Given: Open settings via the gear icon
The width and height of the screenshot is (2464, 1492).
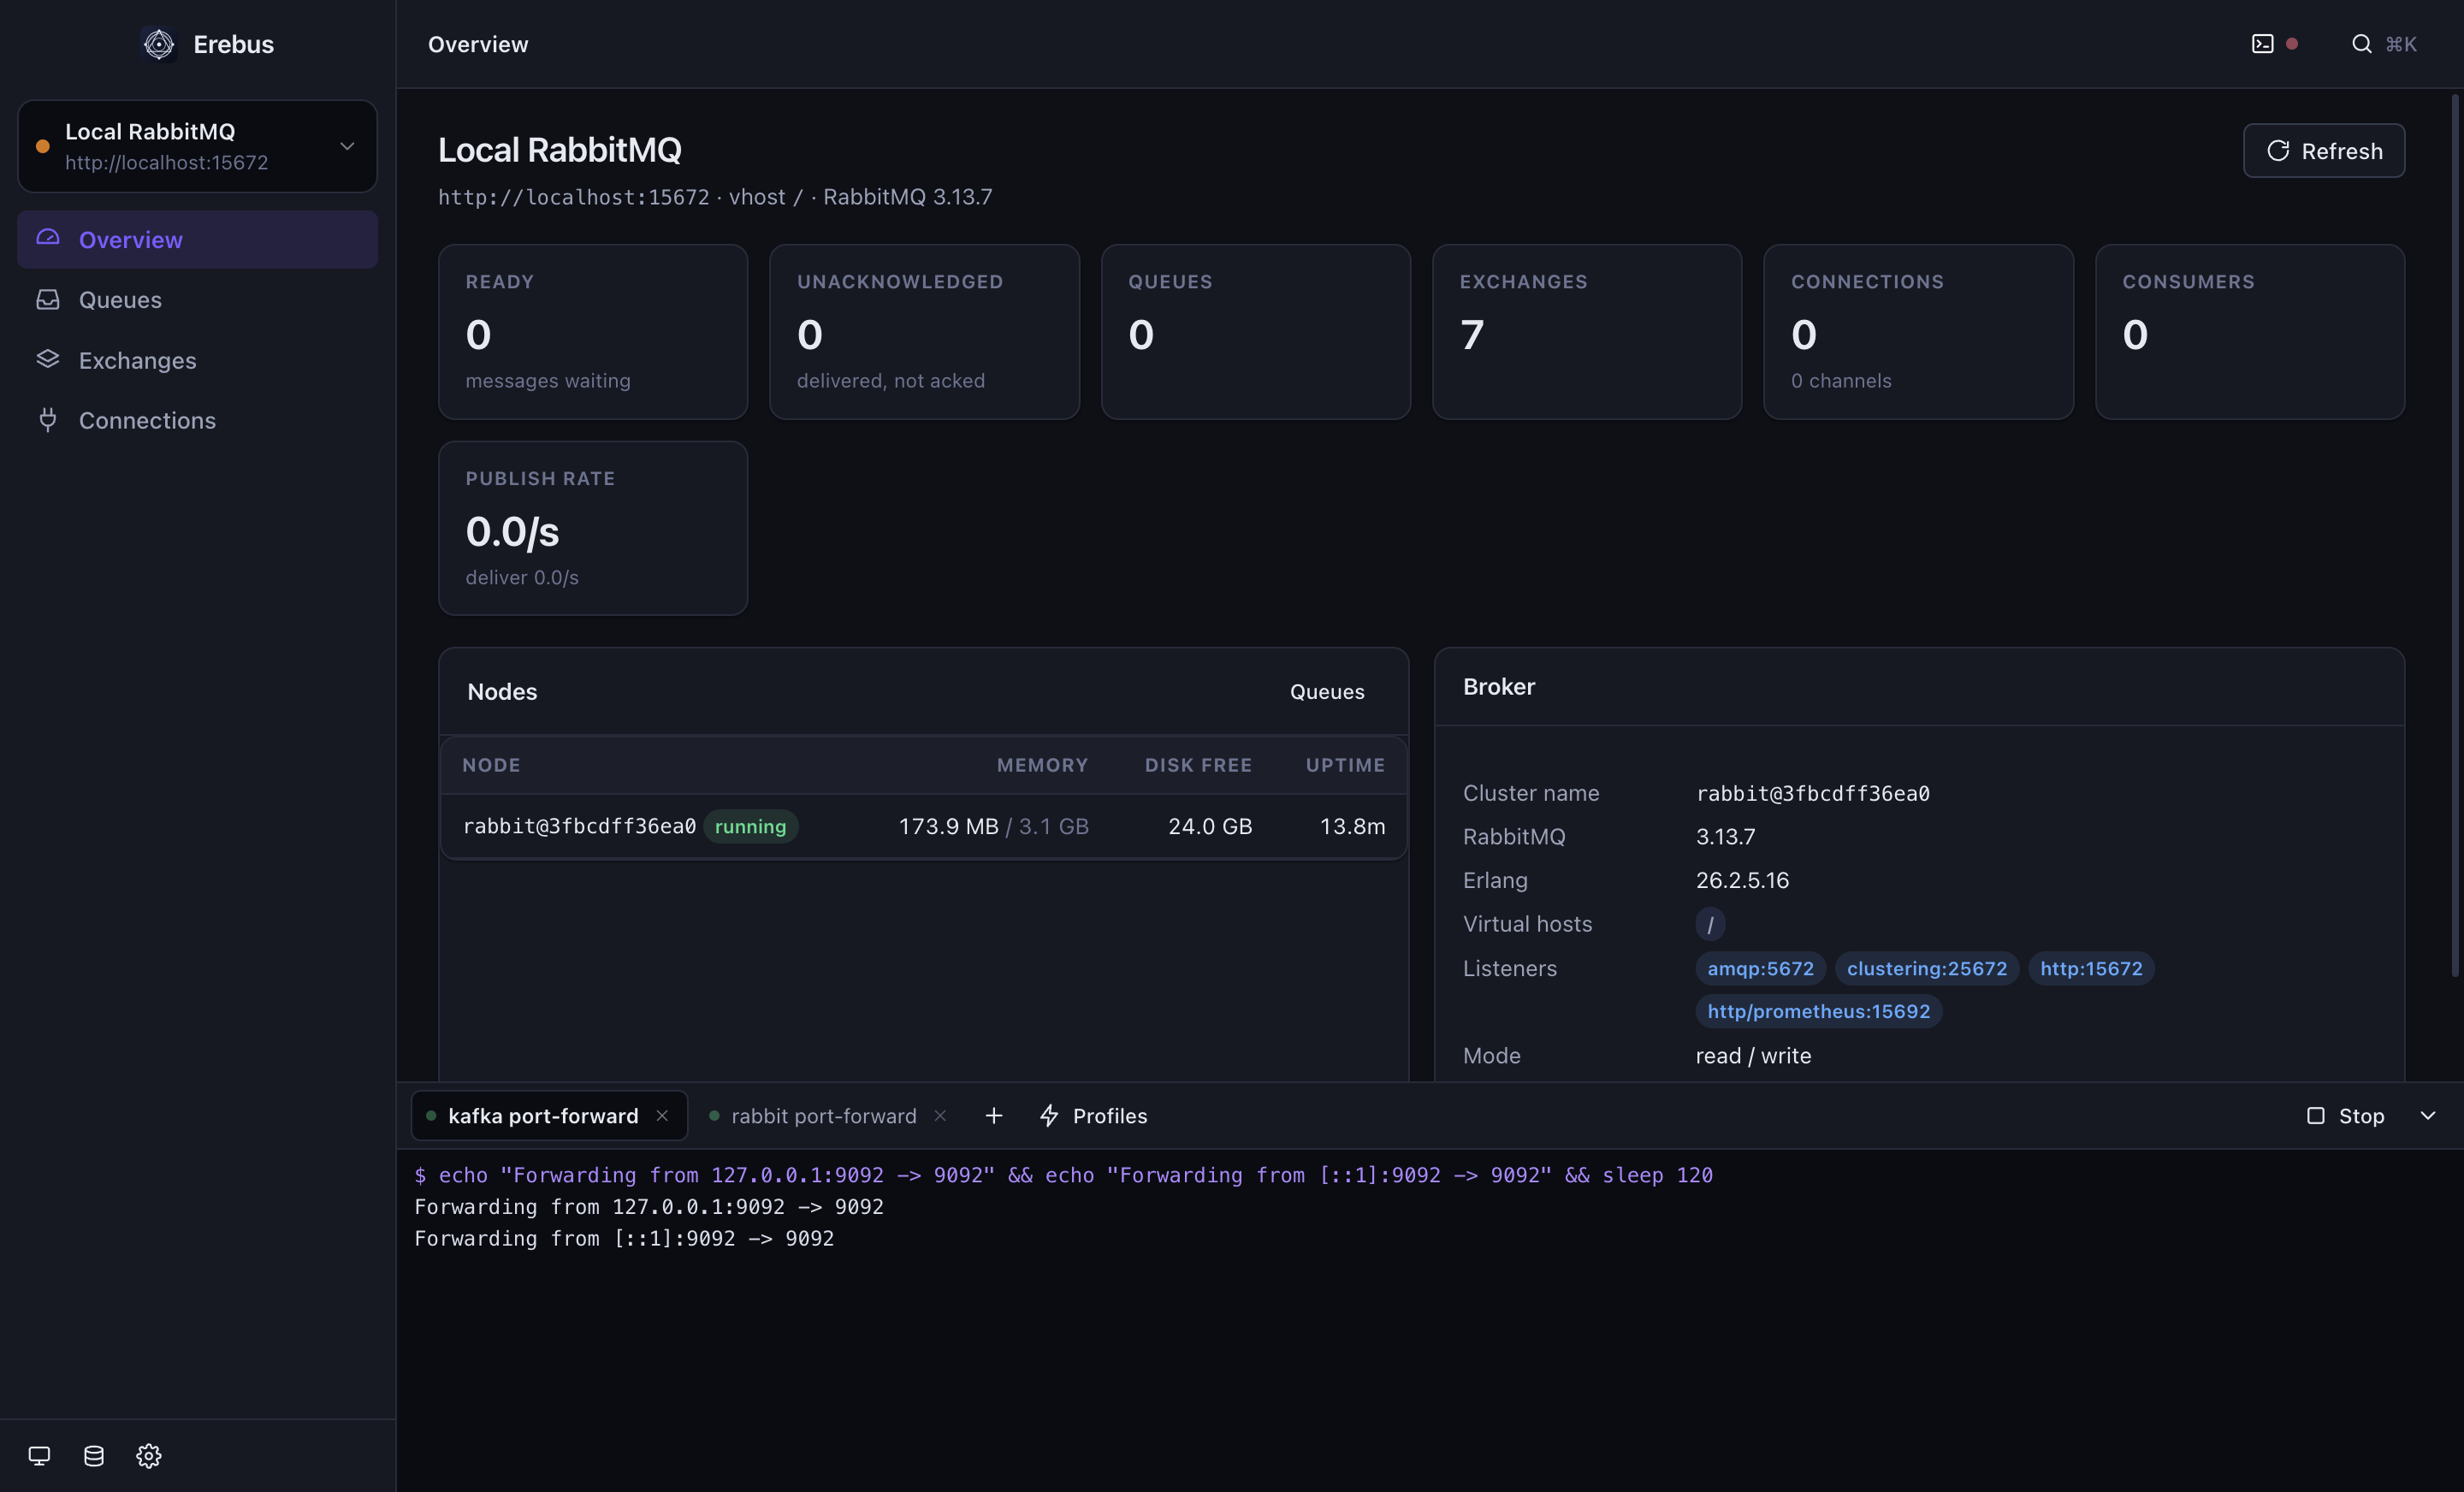Looking at the screenshot, I should coord(149,1455).
